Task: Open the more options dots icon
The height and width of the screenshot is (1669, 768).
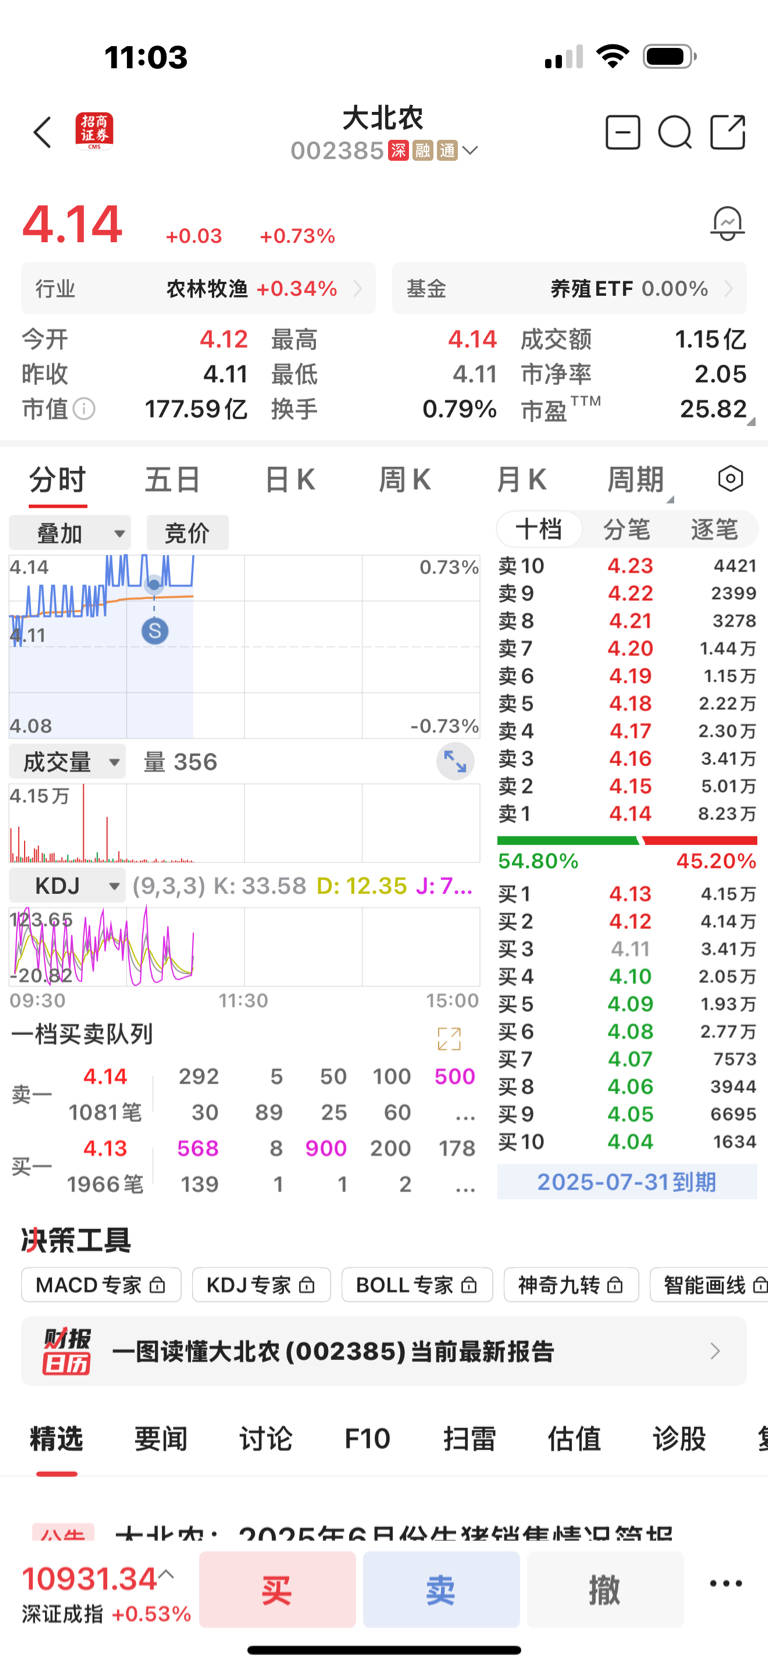Action: click(x=726, y=1583)
